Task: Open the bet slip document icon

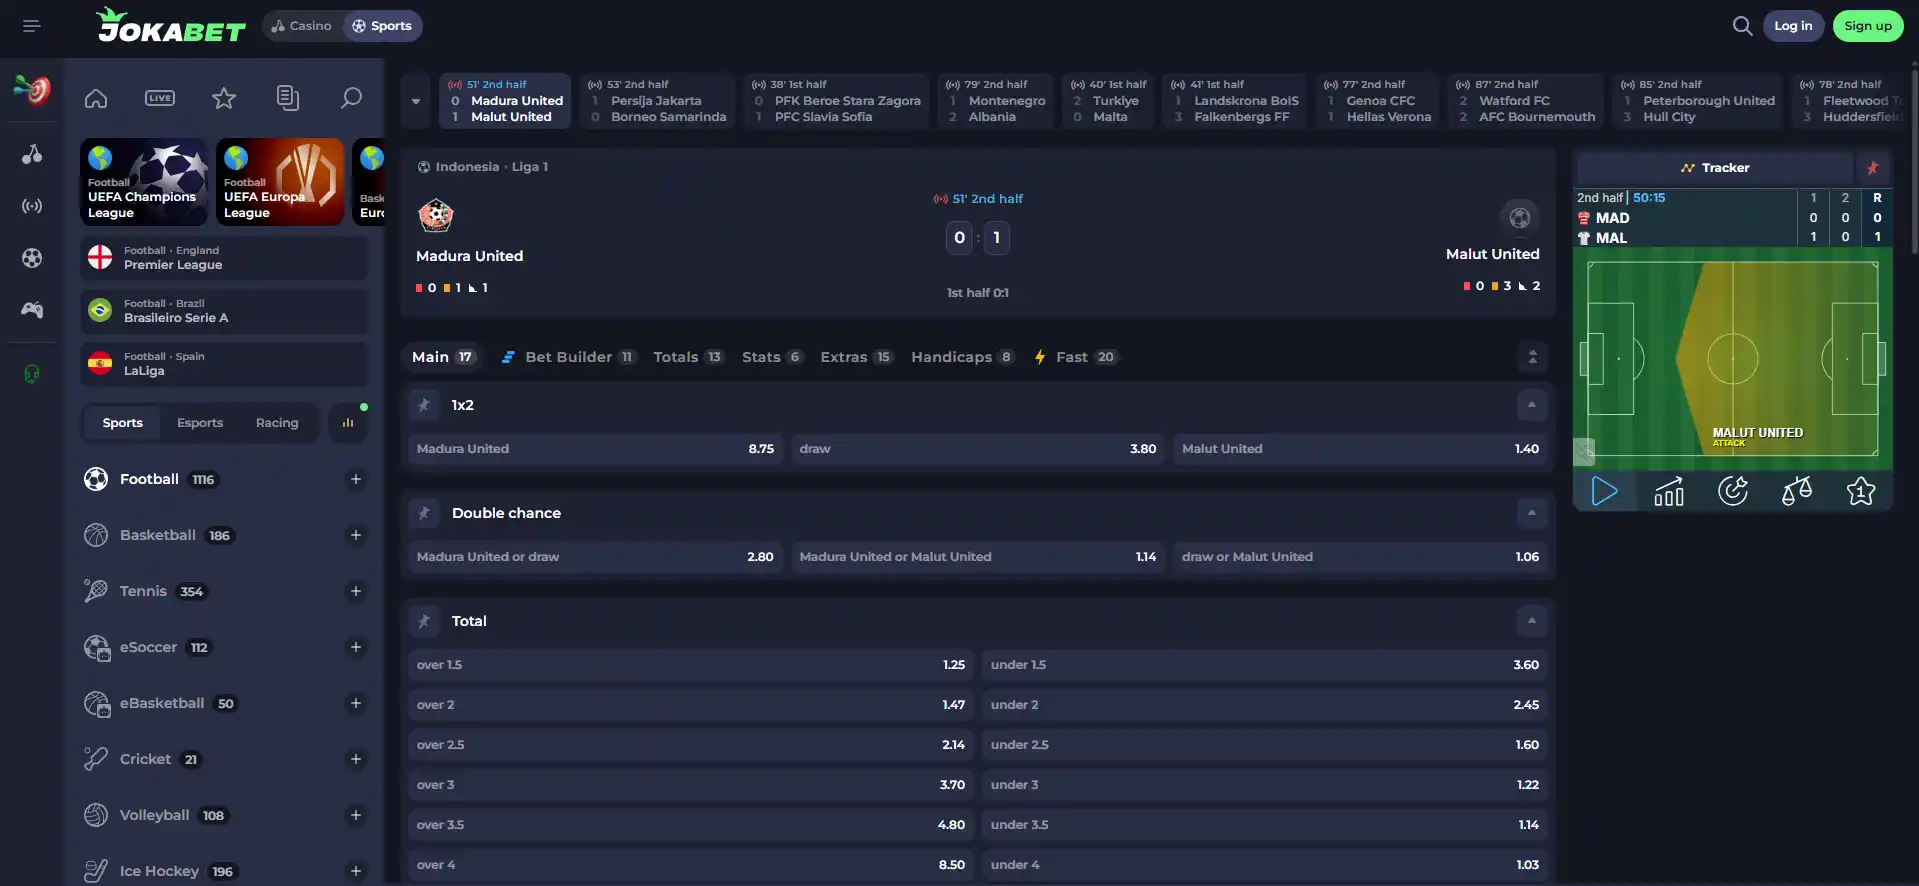Action: 288,98
